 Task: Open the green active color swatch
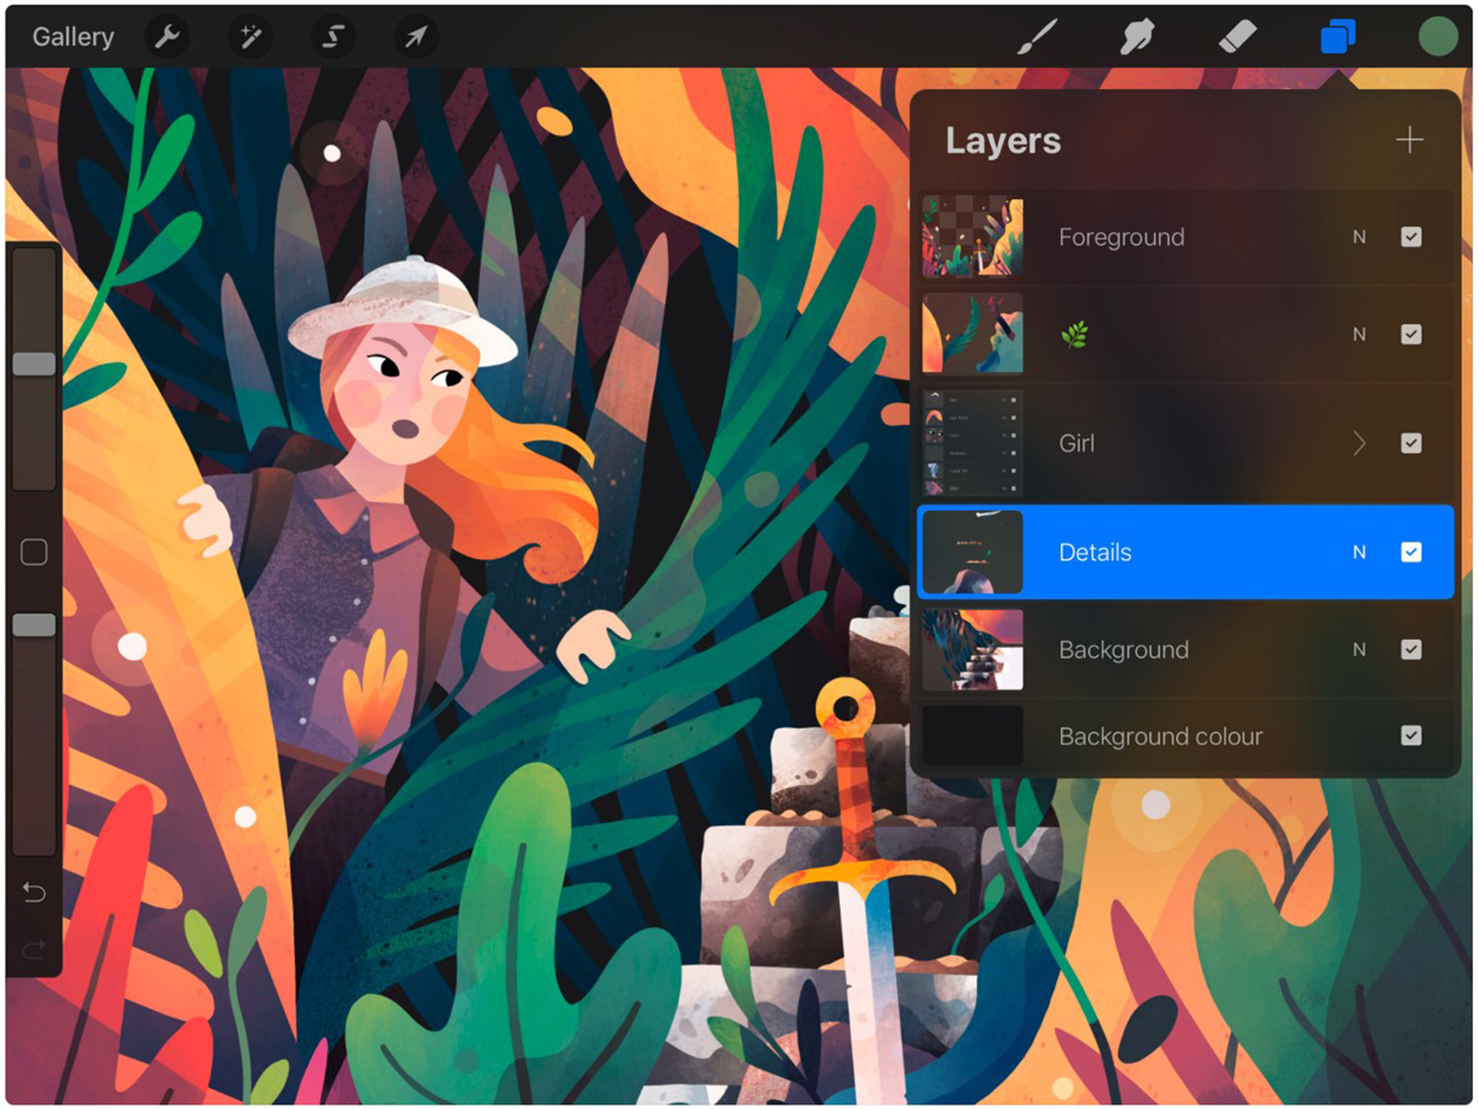[1437, 37]
